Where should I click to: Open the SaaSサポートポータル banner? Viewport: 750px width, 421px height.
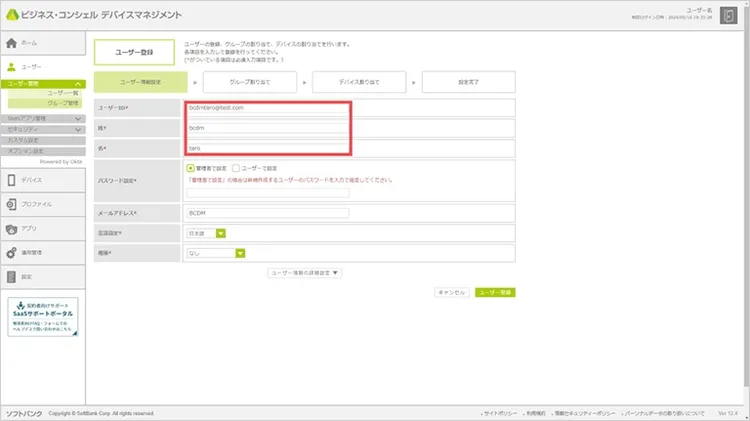[43, 317]
